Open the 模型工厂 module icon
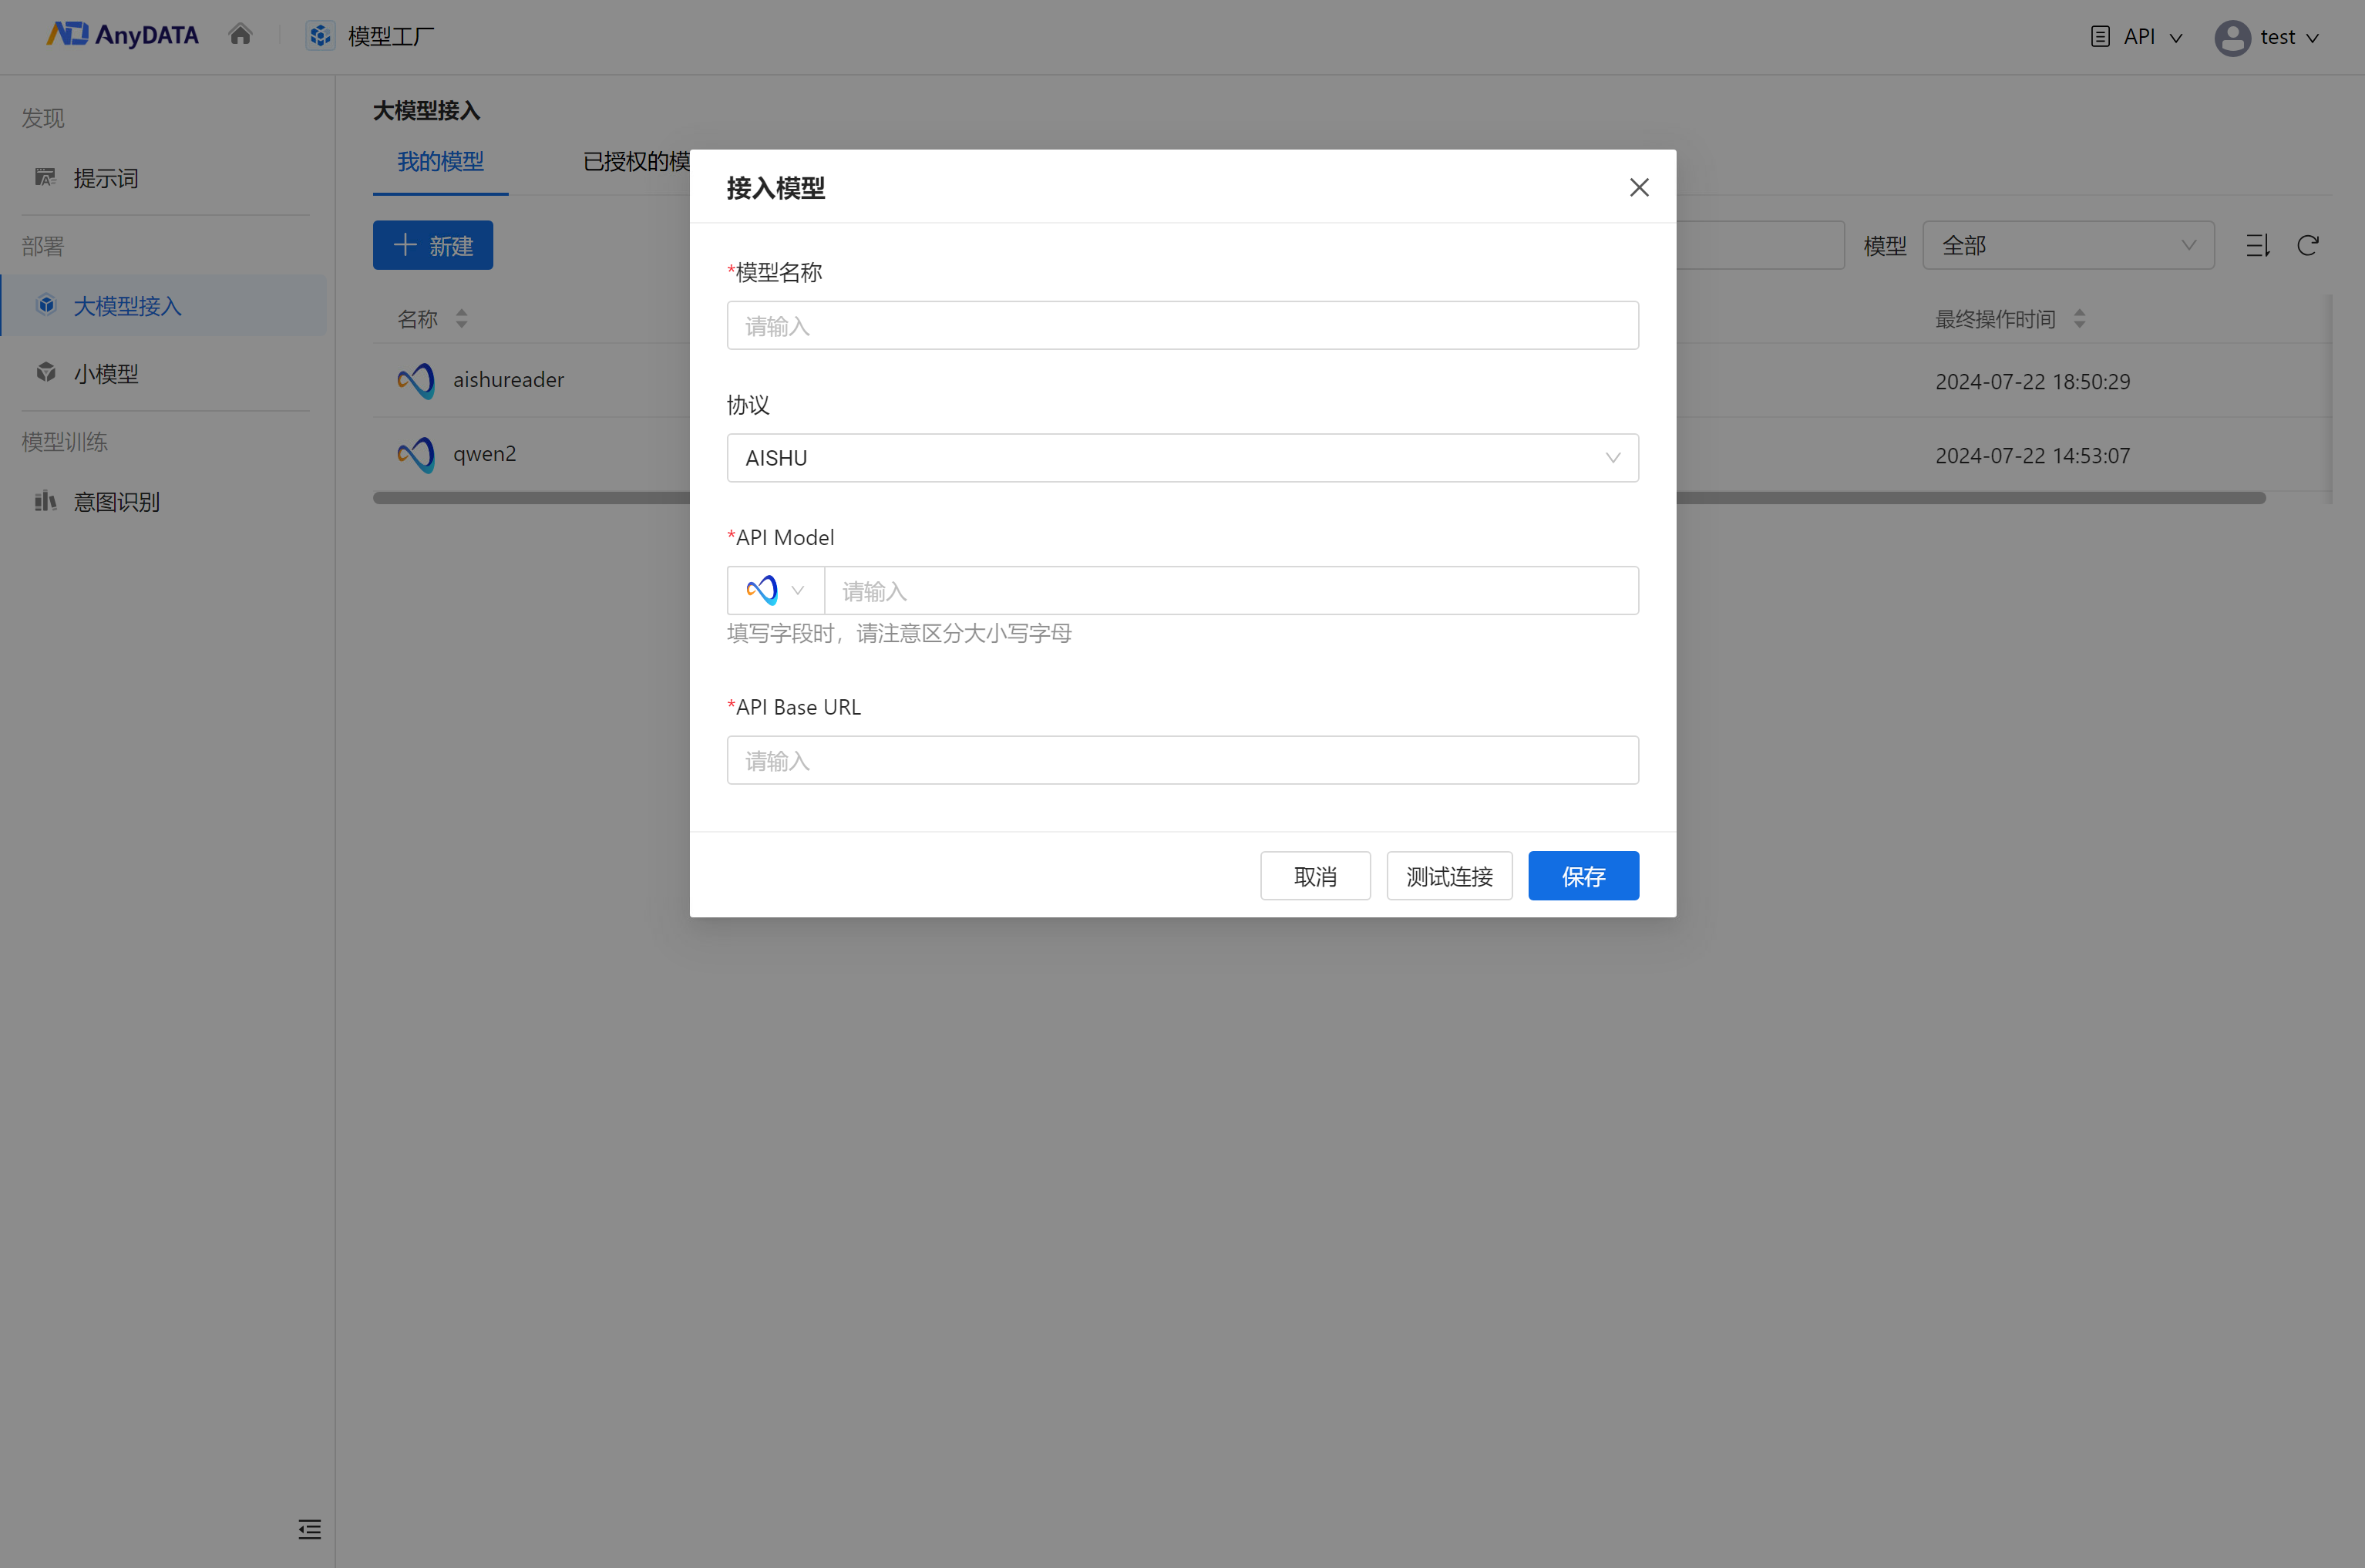Image resolution: width=2365 pixels, height=1568 pixels. click(x=320, y=36)
